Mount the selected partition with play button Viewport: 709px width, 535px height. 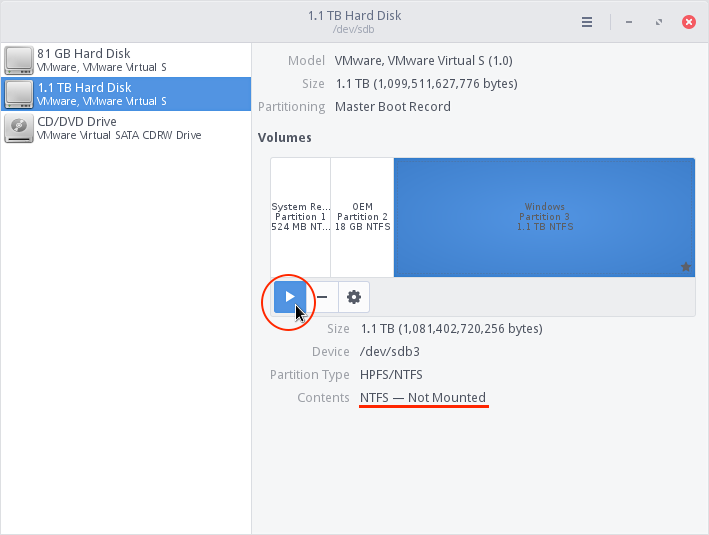point(290,297)
